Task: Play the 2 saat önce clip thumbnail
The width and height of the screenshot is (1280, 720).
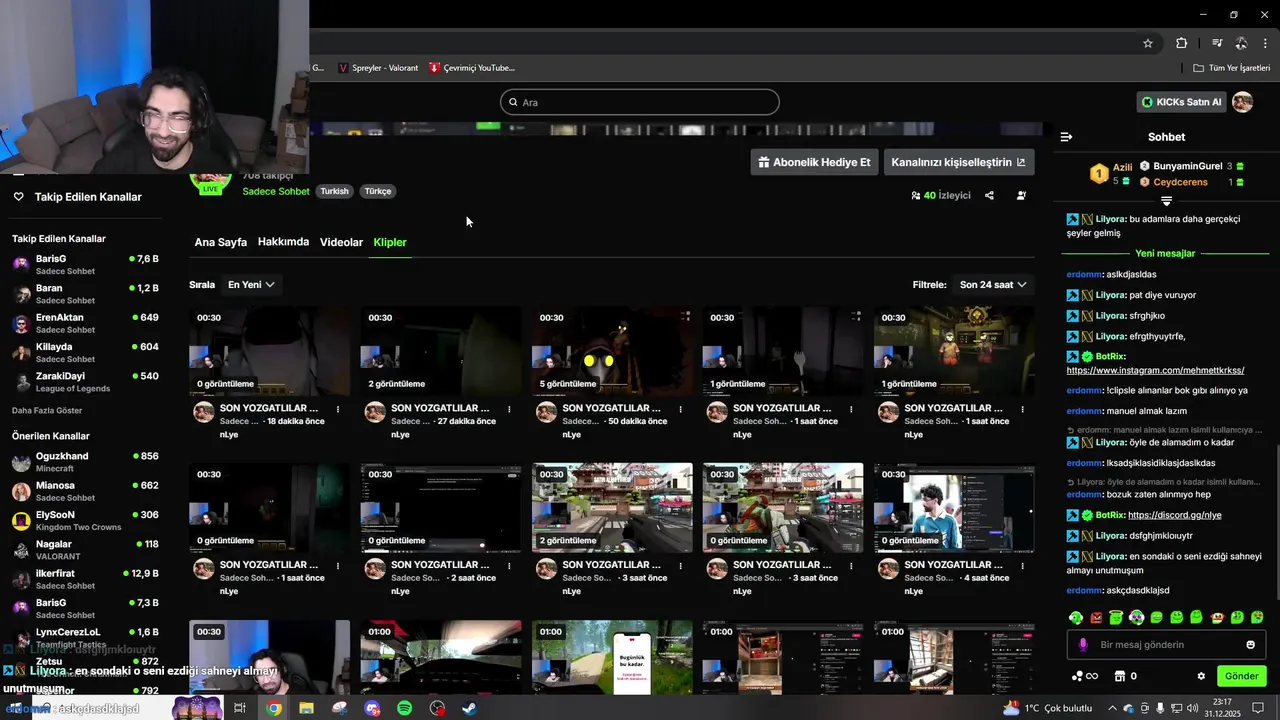Action: point(441,508)
